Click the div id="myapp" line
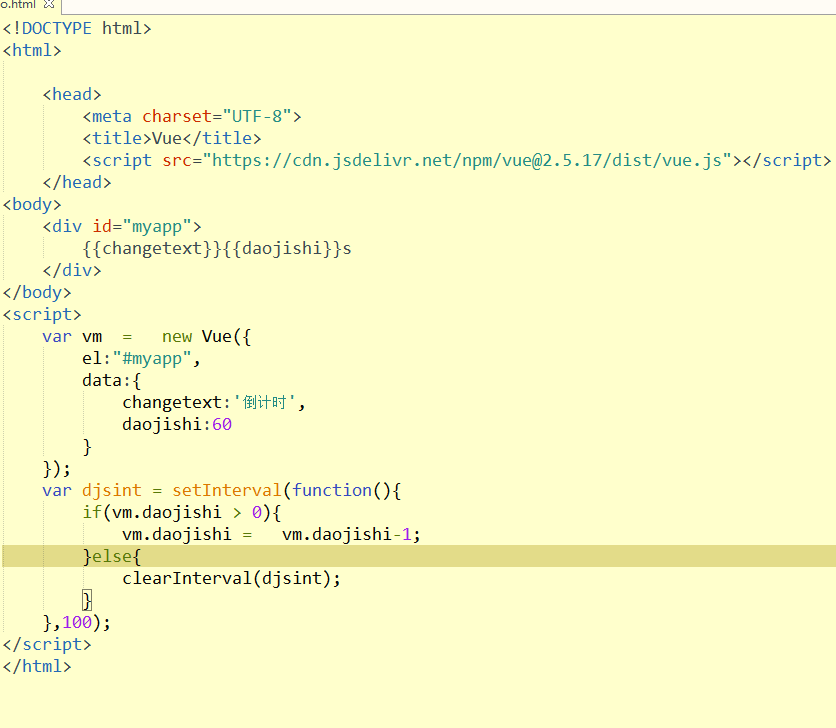 click(x=122, y=227)
